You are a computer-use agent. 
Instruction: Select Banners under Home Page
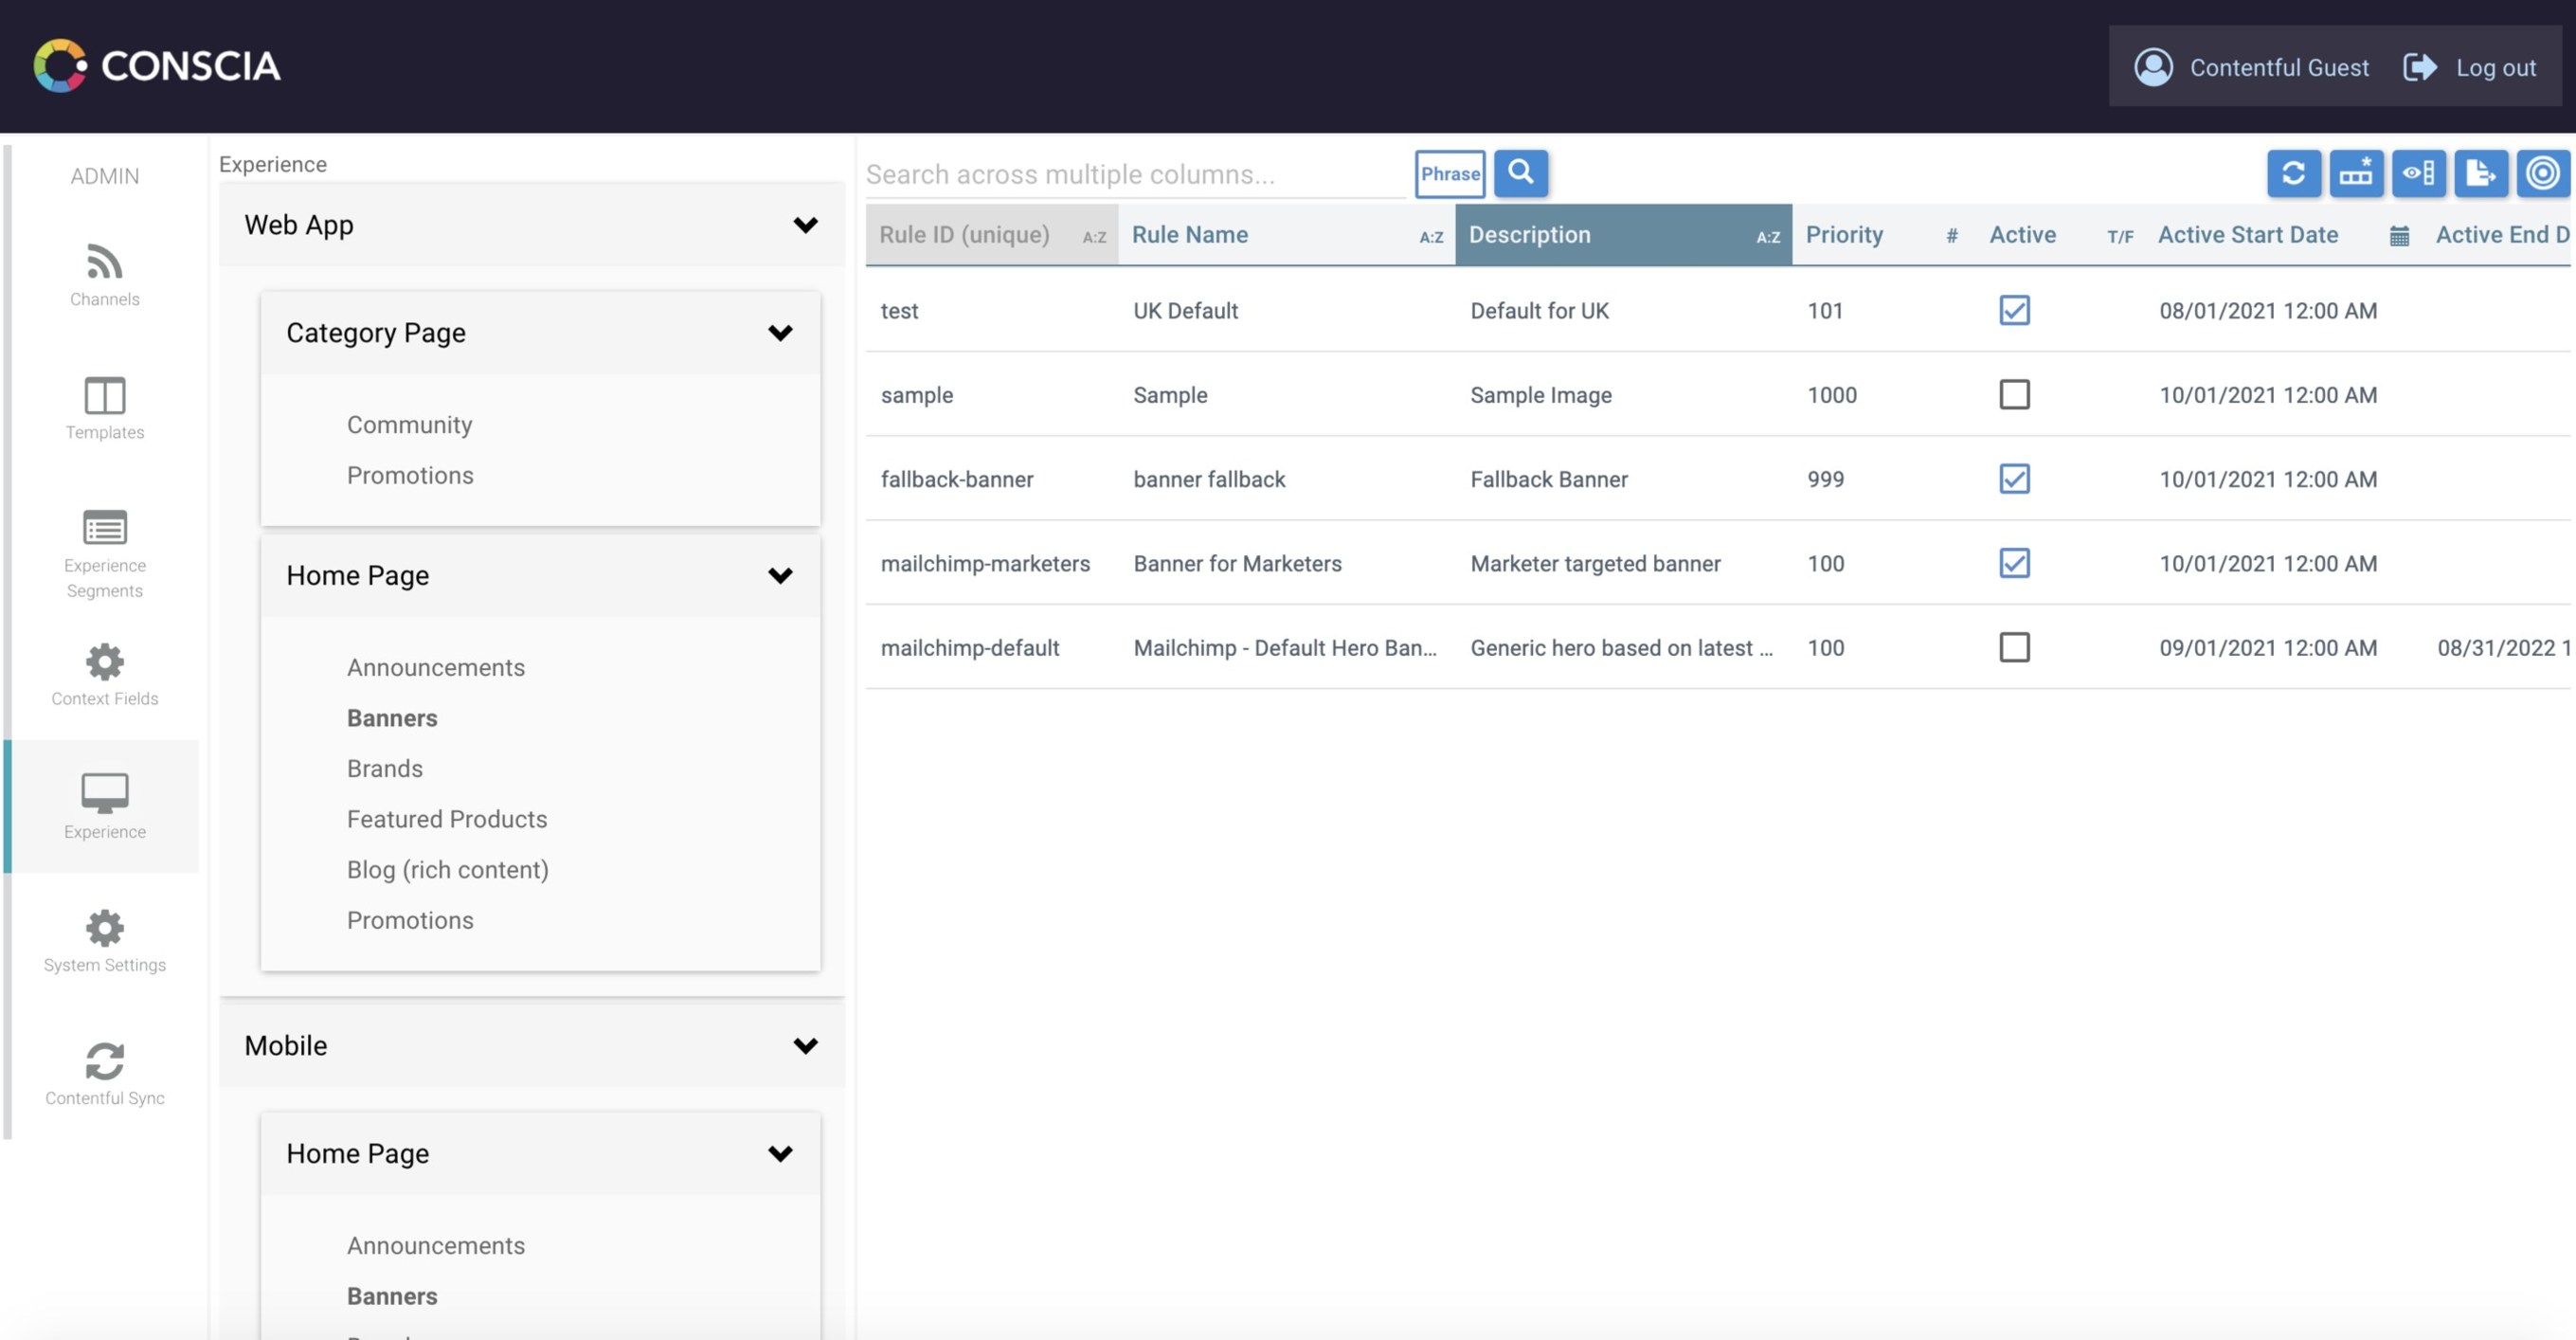(392, 717)
